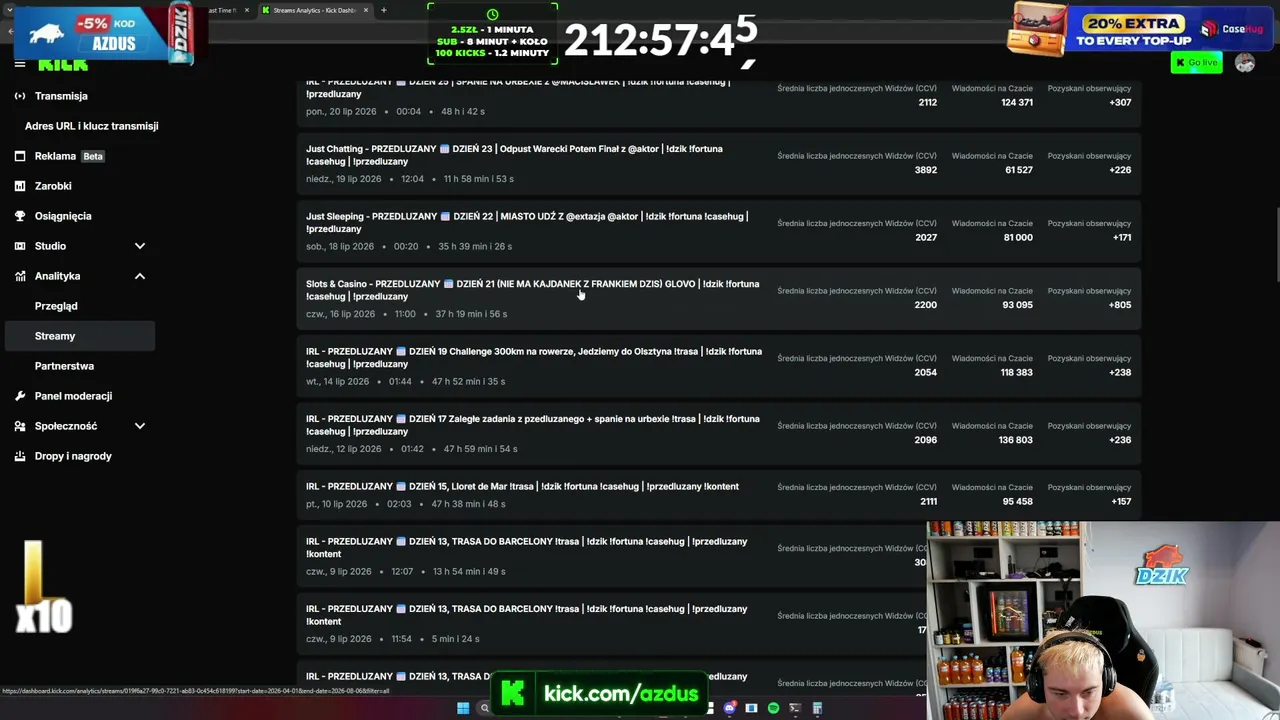
Task: Click the CCV value 3892
Action: click(926, 170)
